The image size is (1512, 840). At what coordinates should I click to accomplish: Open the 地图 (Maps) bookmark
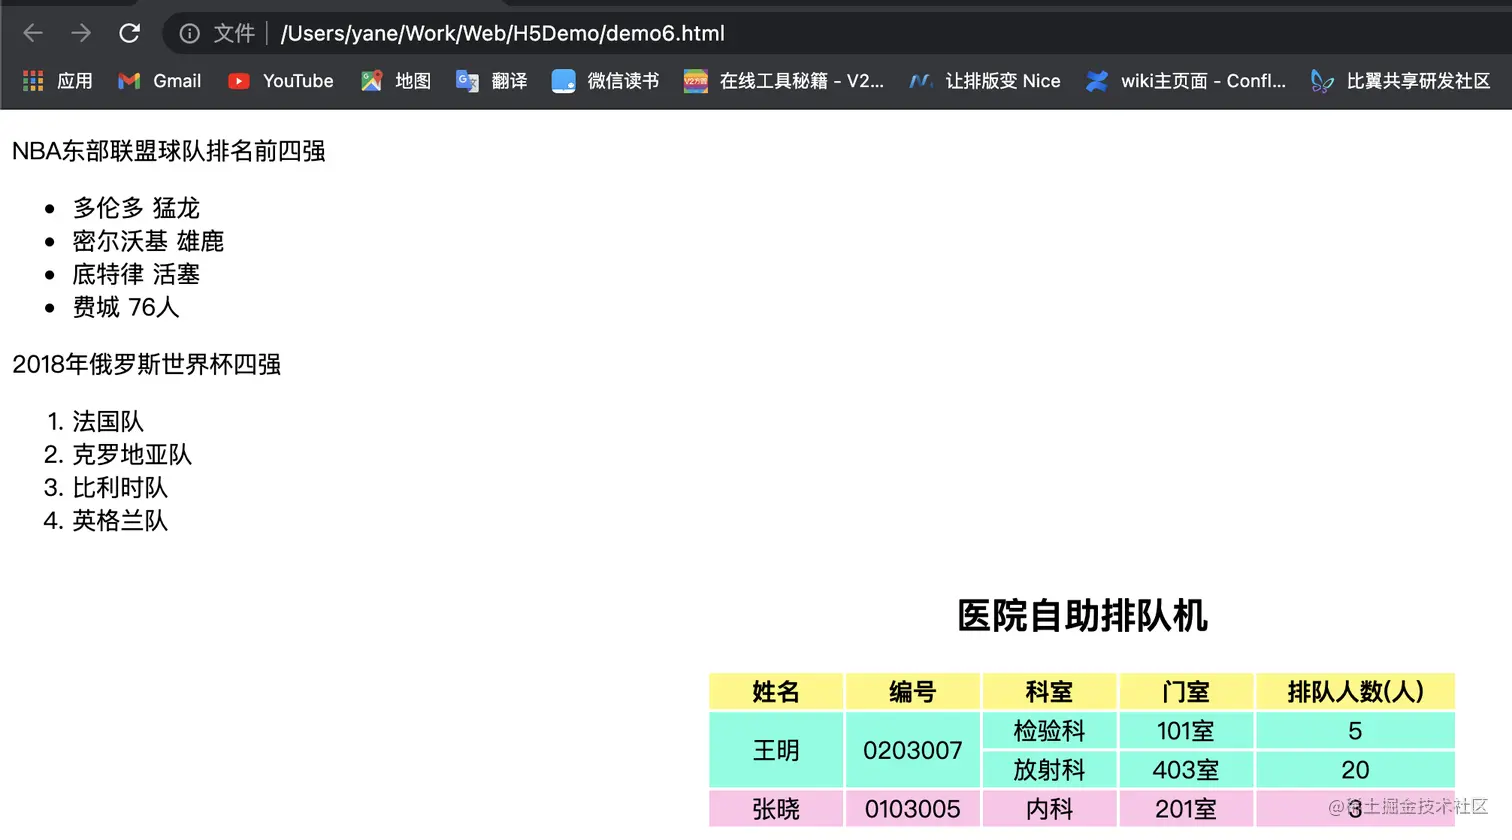click(x=396, y=81)
